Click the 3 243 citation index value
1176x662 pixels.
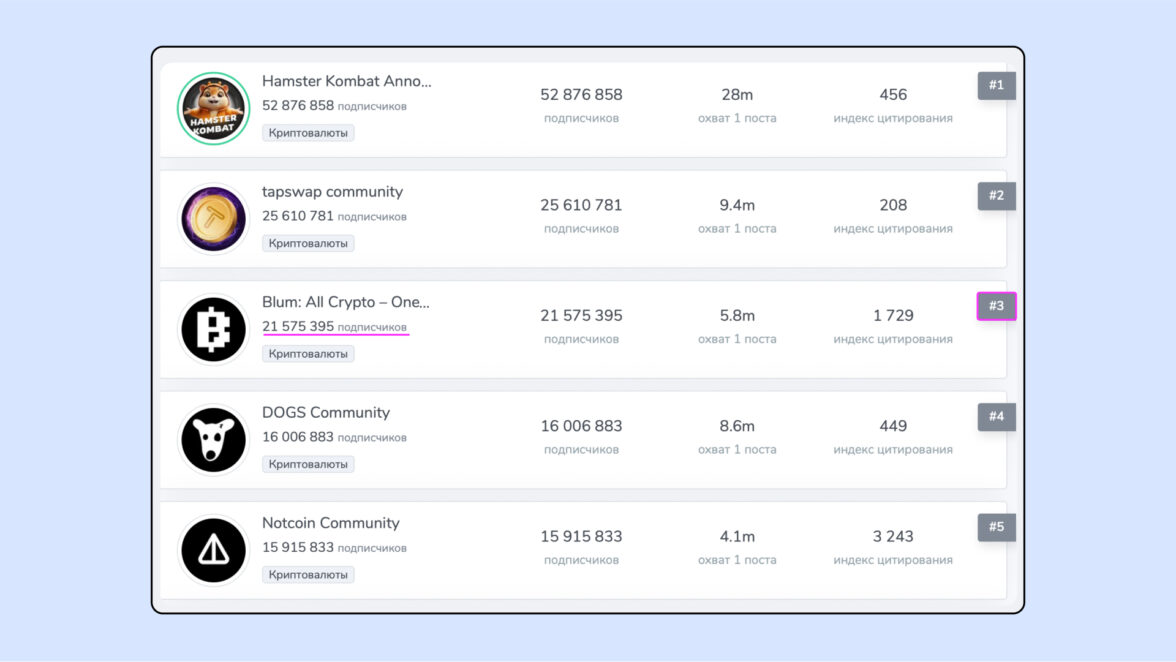click(x=893, y=536)
